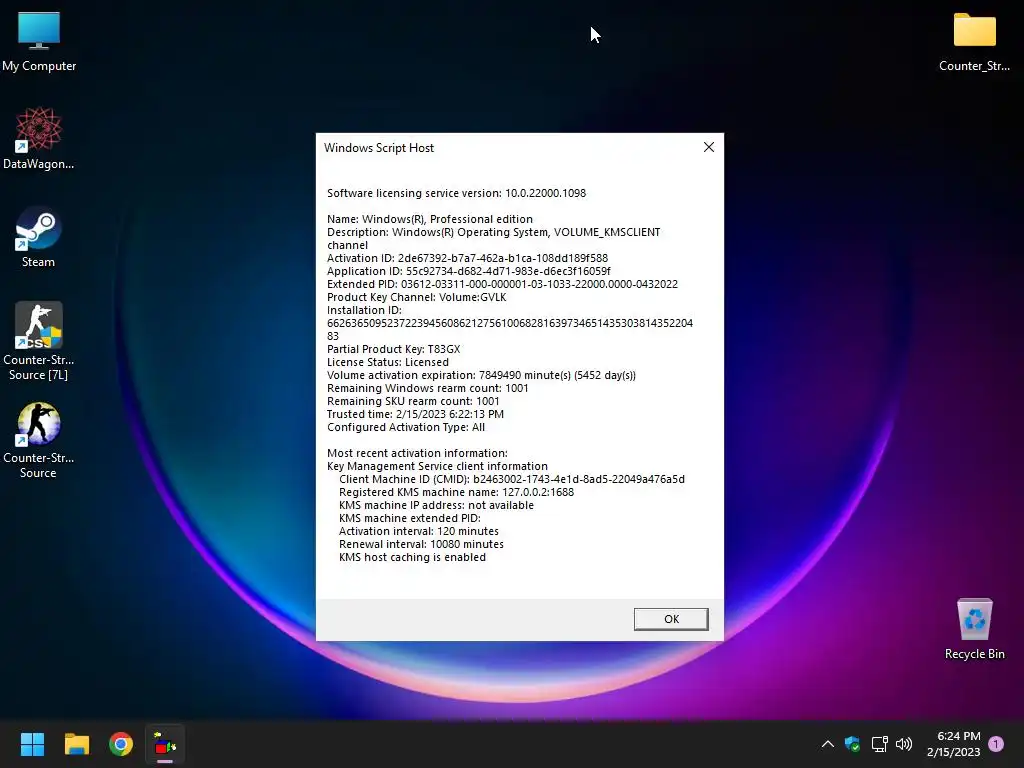Select the Recycle Bin icon
This screenshot has width=1024, height=768.
click(974, 629)
